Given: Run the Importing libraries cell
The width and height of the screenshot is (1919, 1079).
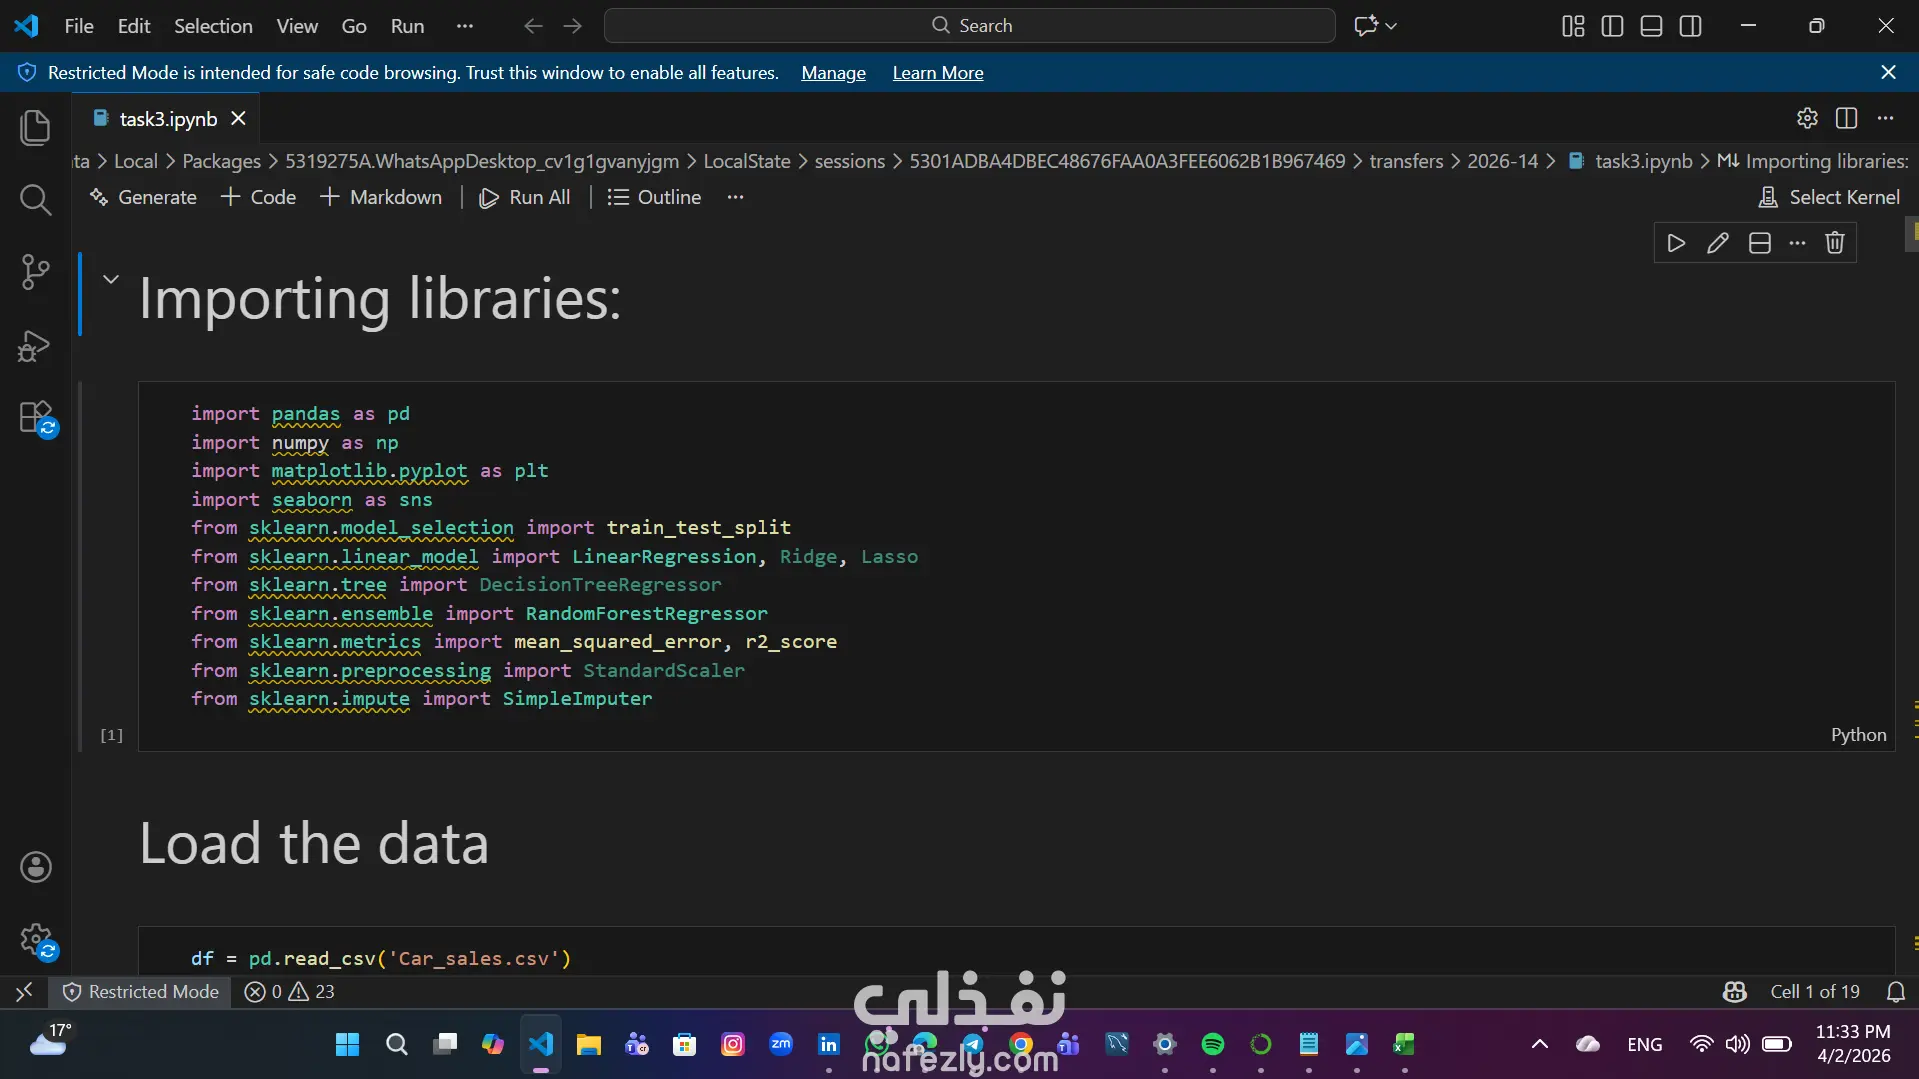Looking at the screenshot, I should click(x=1676, y=243).
